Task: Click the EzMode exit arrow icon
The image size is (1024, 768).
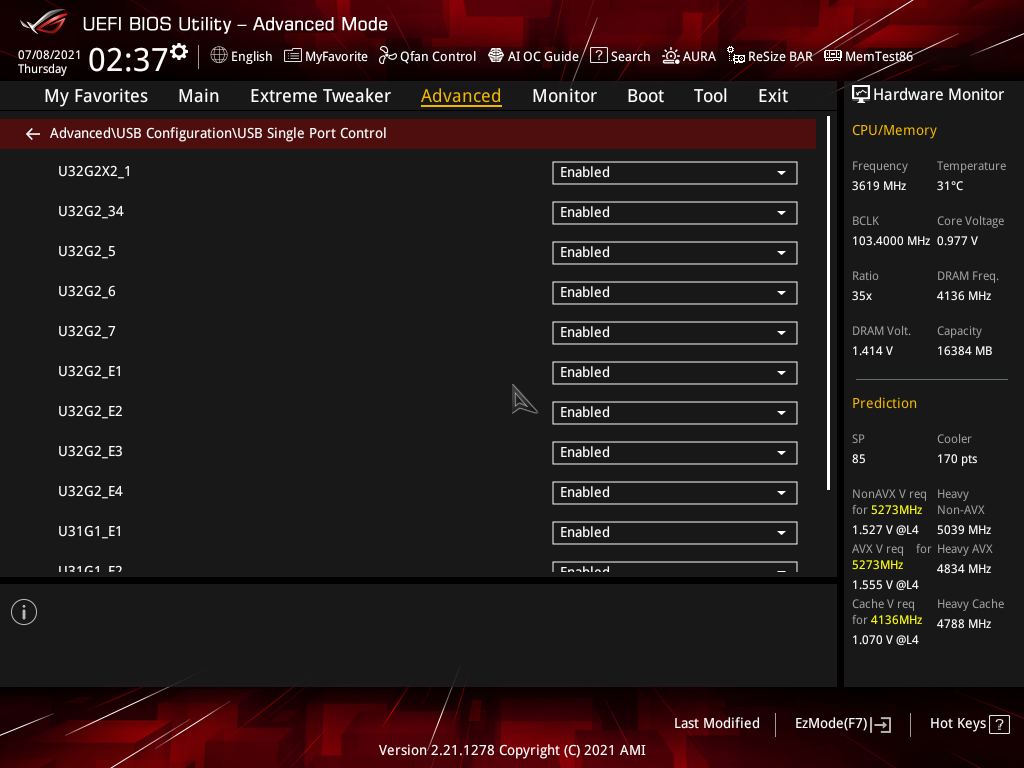Action: pyautogui.click(x=881, y=724)
